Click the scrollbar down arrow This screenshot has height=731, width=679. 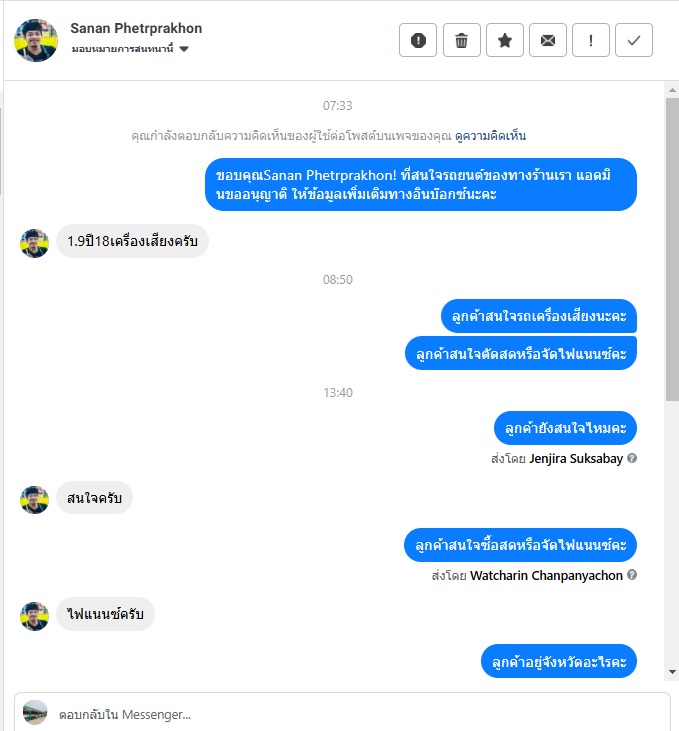click(672, 672)
